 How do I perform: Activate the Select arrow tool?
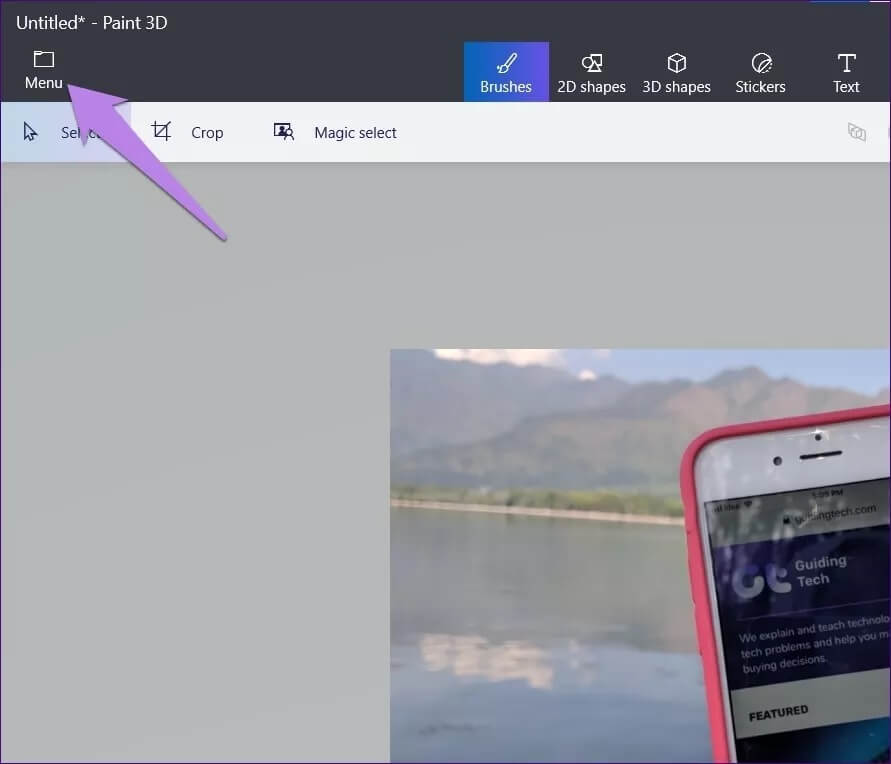65,132
